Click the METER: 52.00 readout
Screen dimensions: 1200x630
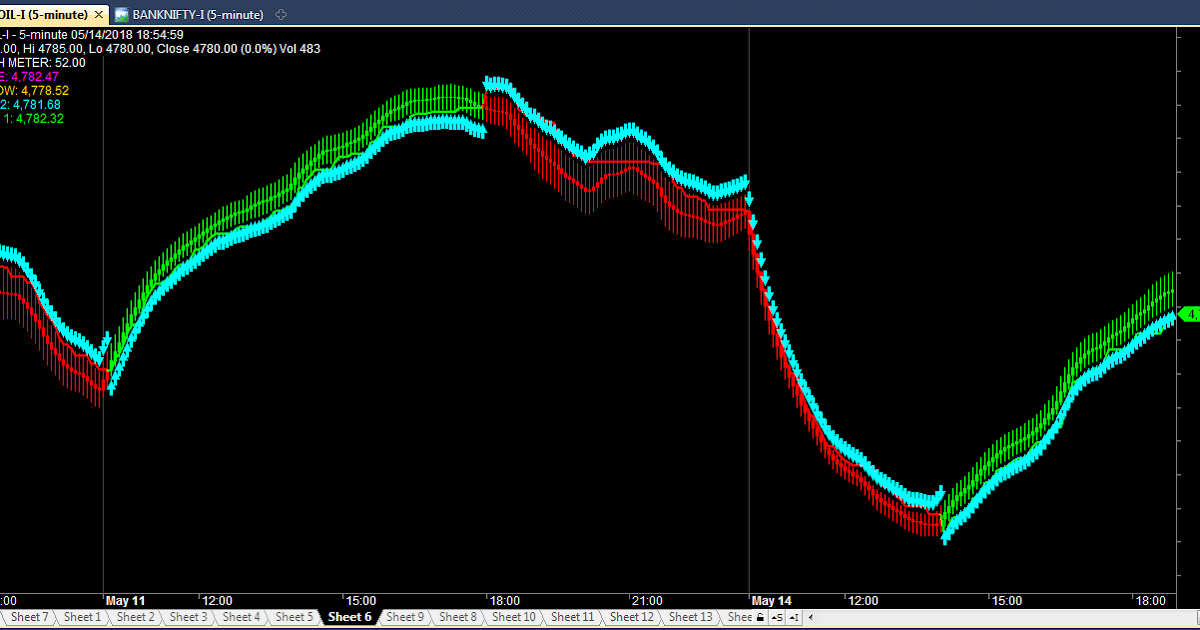[x=47, y=62]
